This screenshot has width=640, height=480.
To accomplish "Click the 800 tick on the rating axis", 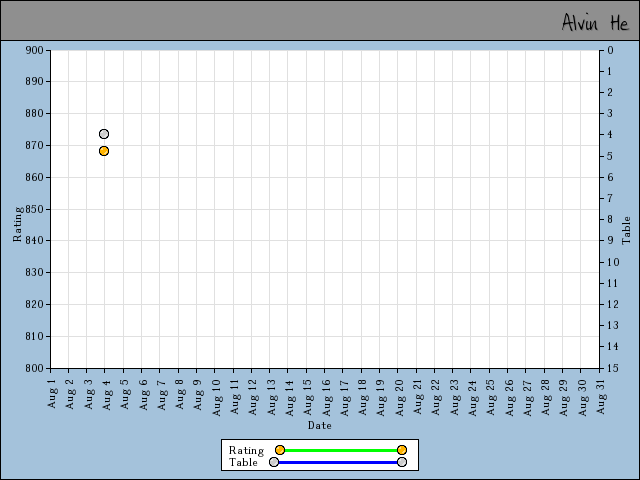I will click(x=34, y=368).
